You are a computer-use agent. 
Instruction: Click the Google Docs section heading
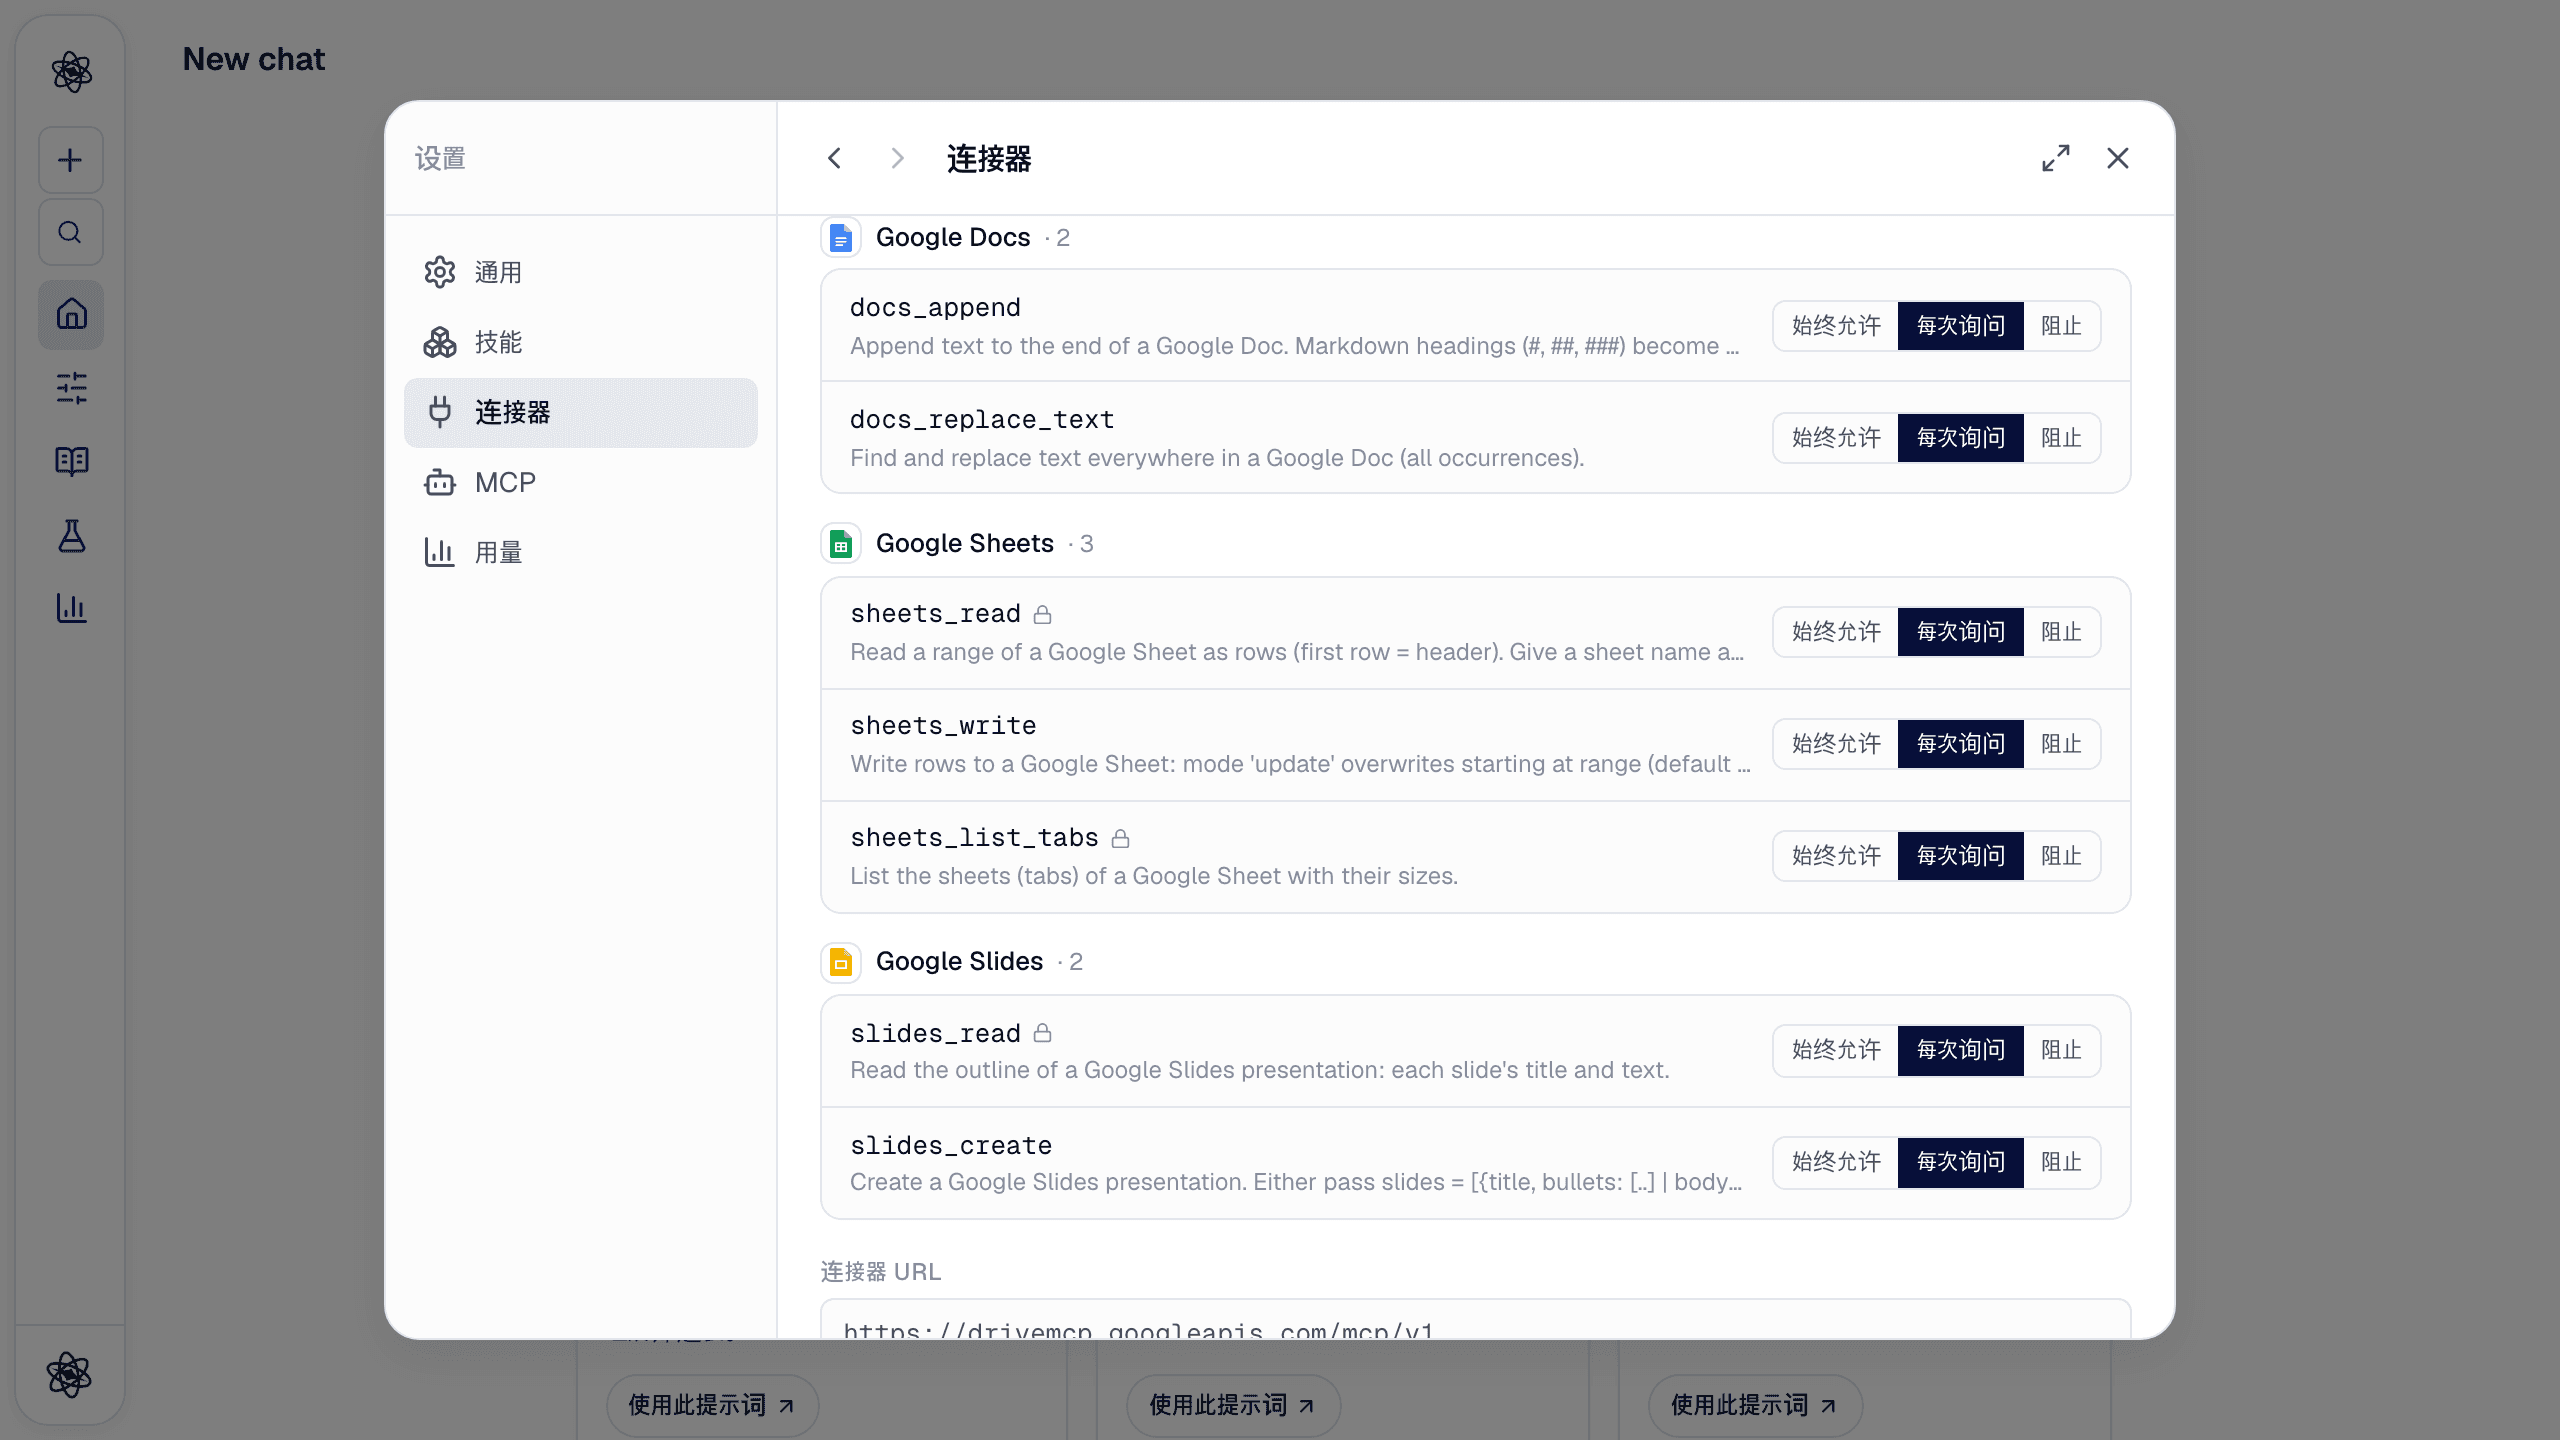[x=953, y=238]
